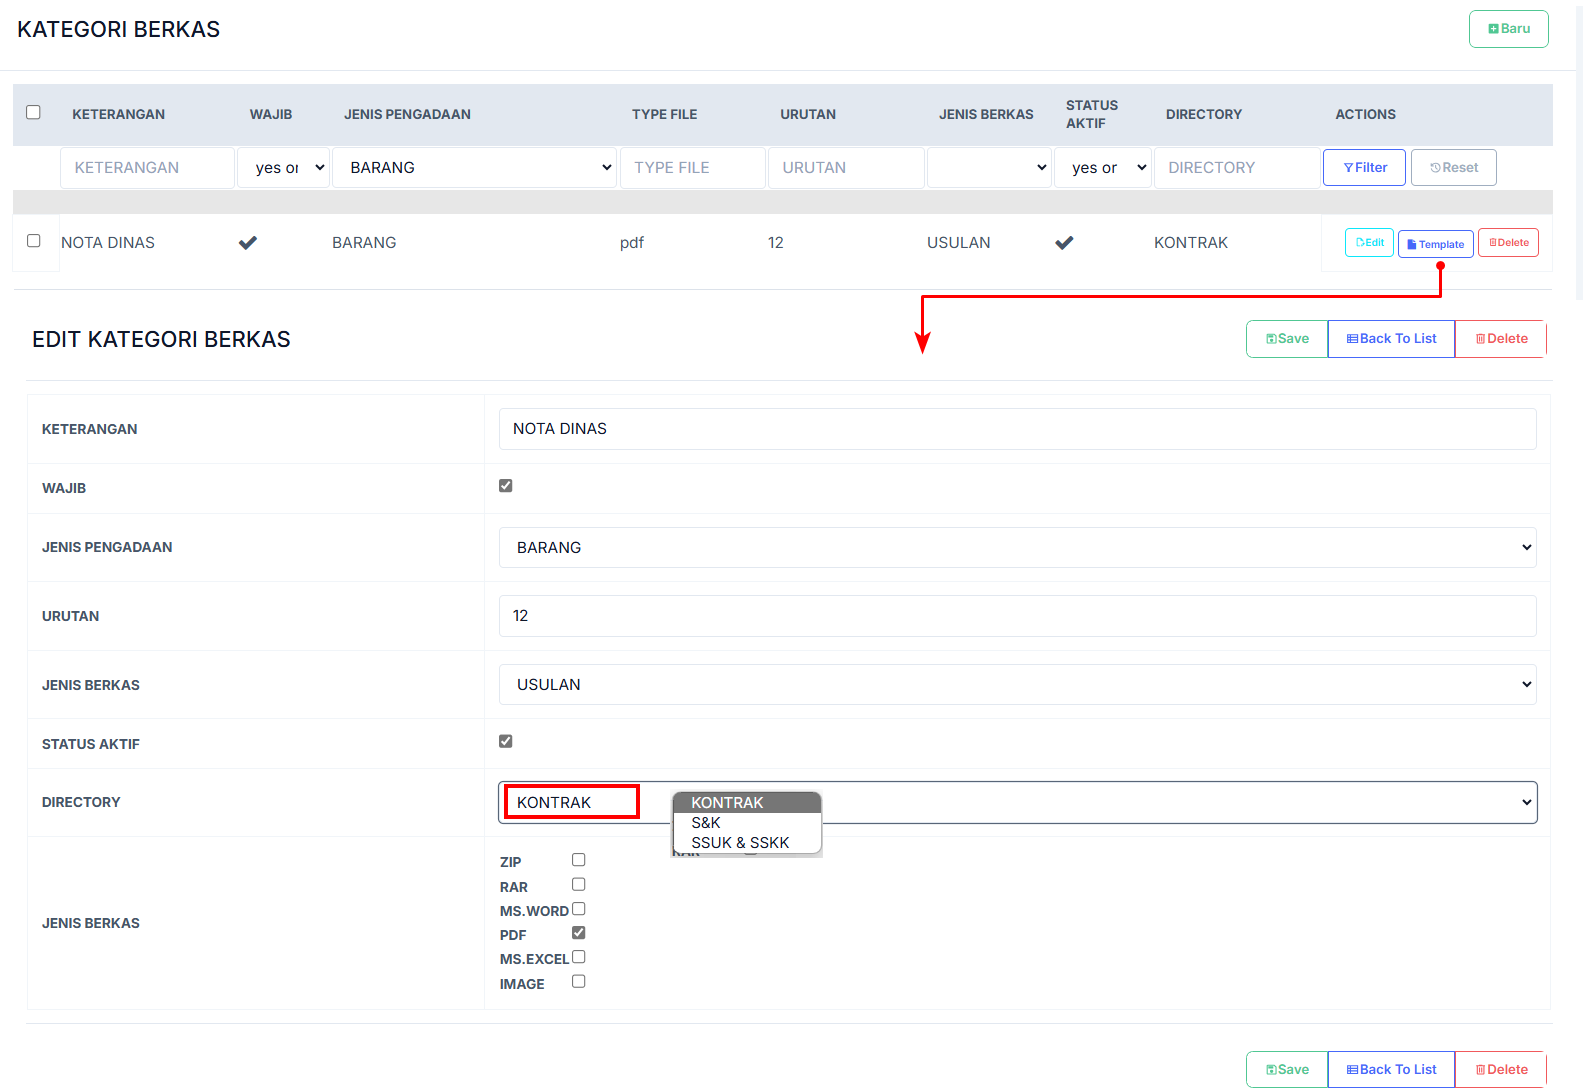Delete the NOTA DINAS table row

coord(1508,243)
